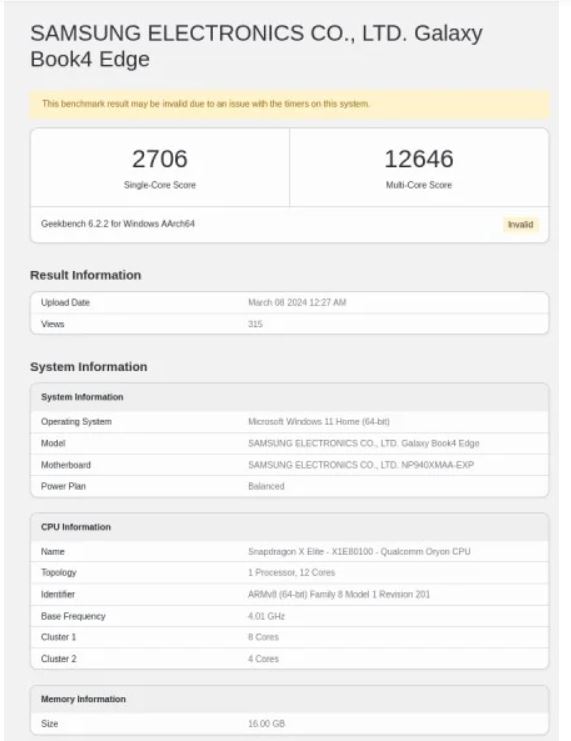The width and height of the screenshot is (571, 741).
Task: Select the Model value ending in 'Galaxy Book4 Edge'
Action: 363,443
